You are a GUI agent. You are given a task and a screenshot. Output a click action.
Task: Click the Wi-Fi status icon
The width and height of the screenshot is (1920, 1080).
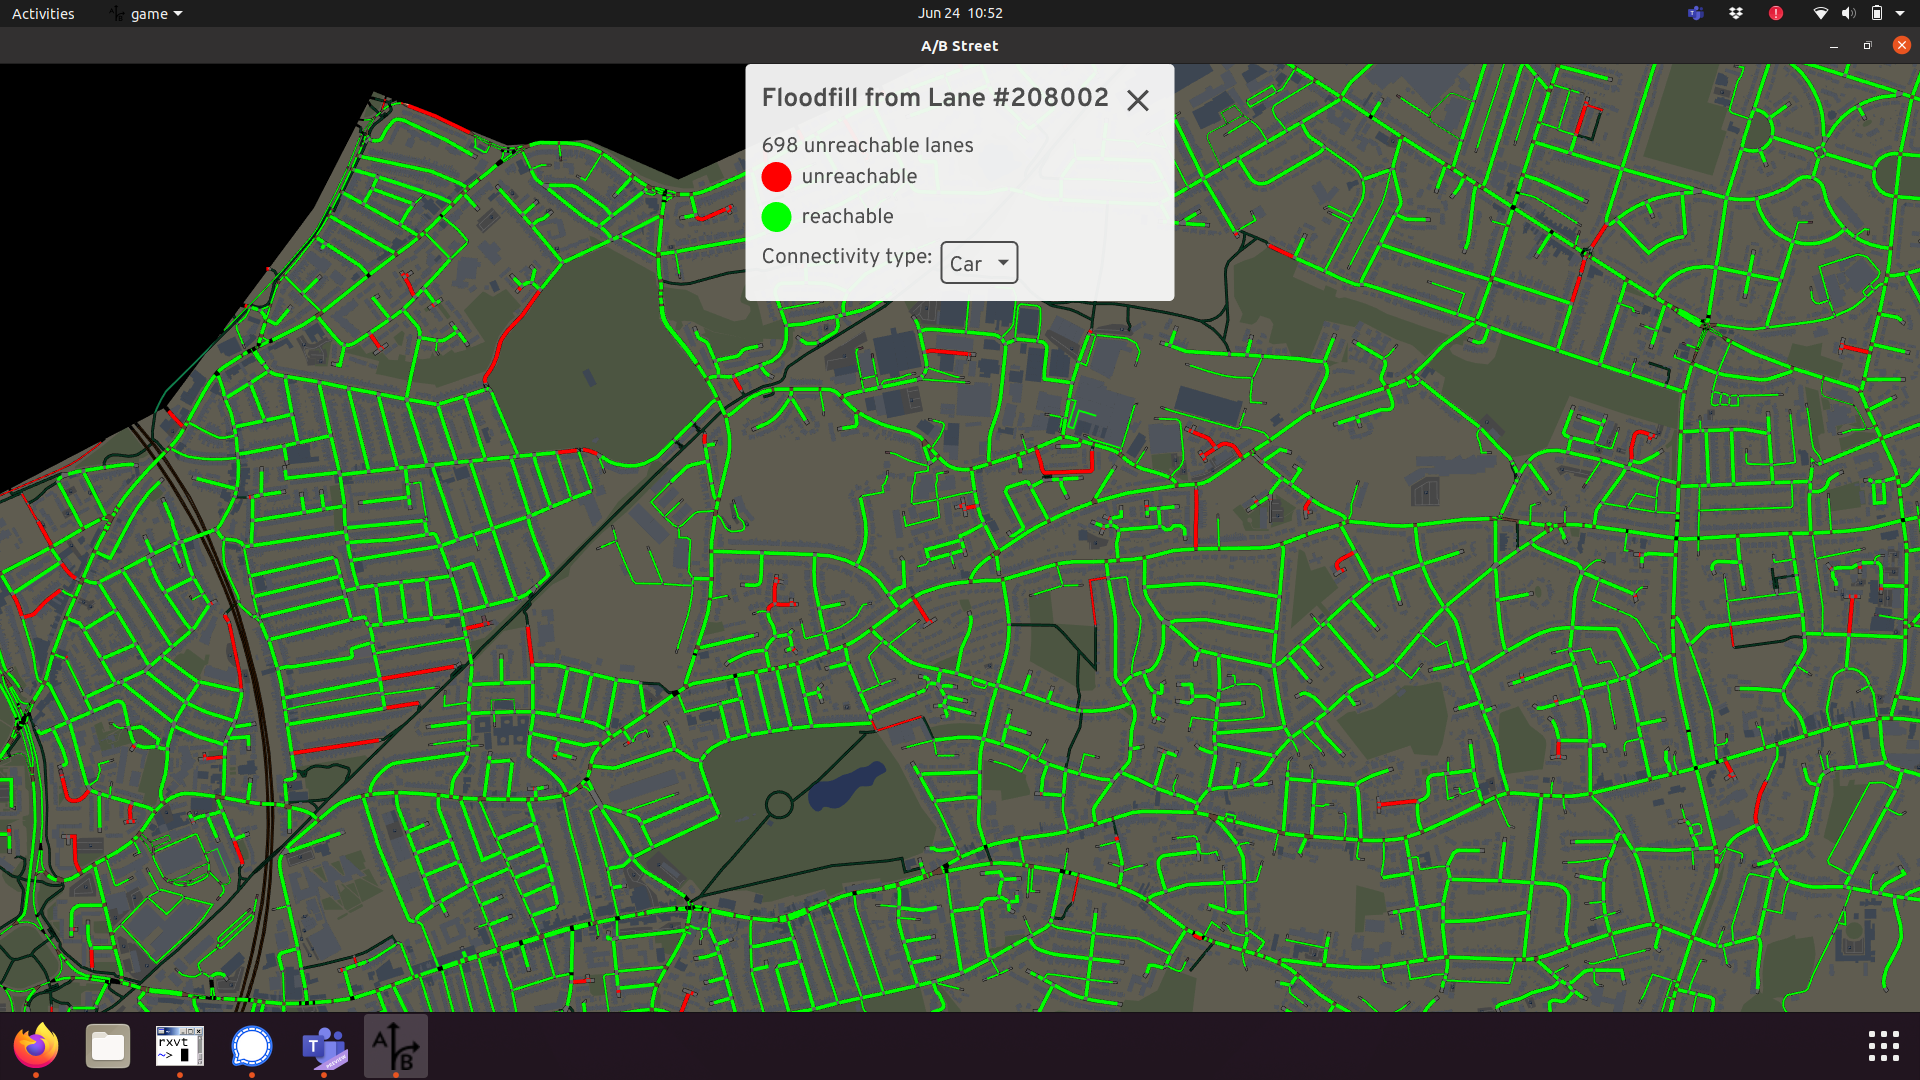tap(1821, 13)
